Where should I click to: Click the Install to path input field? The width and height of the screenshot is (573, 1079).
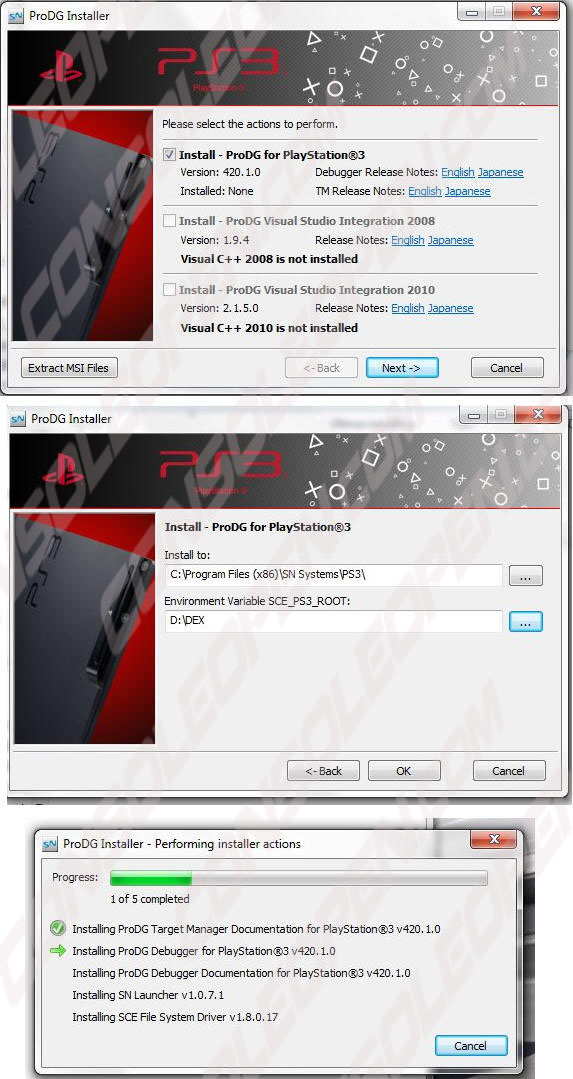334,575
